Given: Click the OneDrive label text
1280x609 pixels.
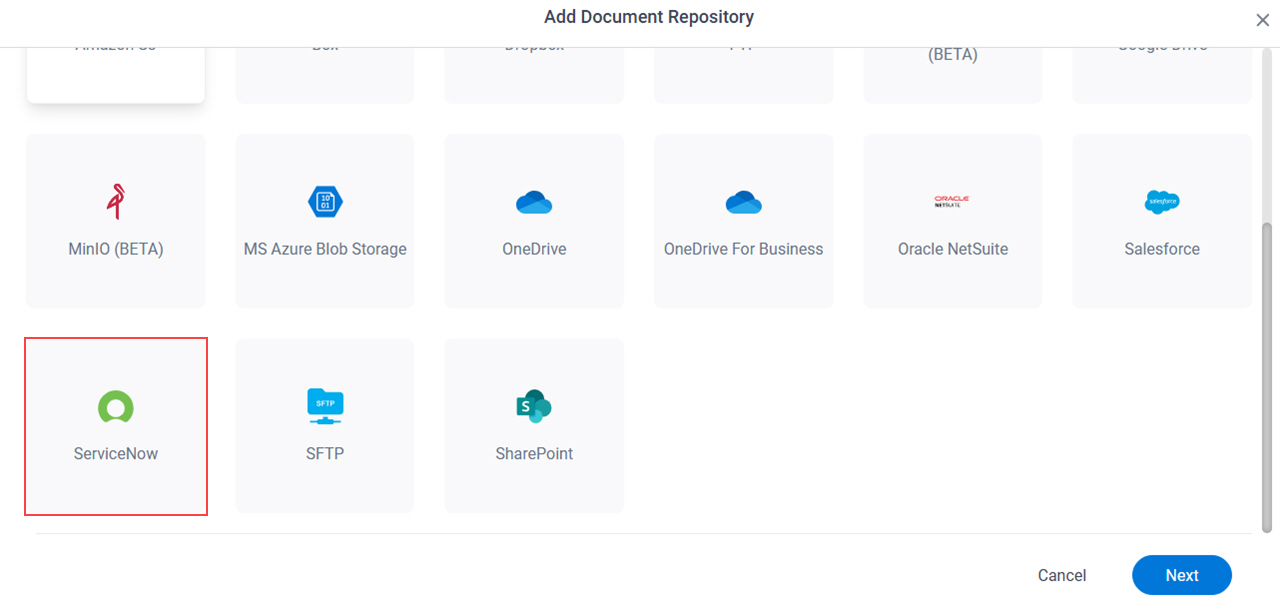Looking at the screenshot, I should pyautogui.click(x=534, y=249).
